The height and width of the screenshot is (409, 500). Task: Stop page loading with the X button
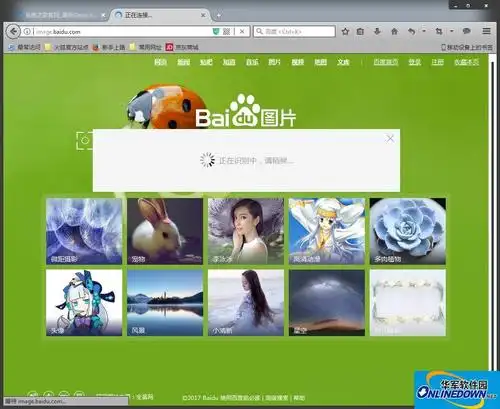point(242,32)
